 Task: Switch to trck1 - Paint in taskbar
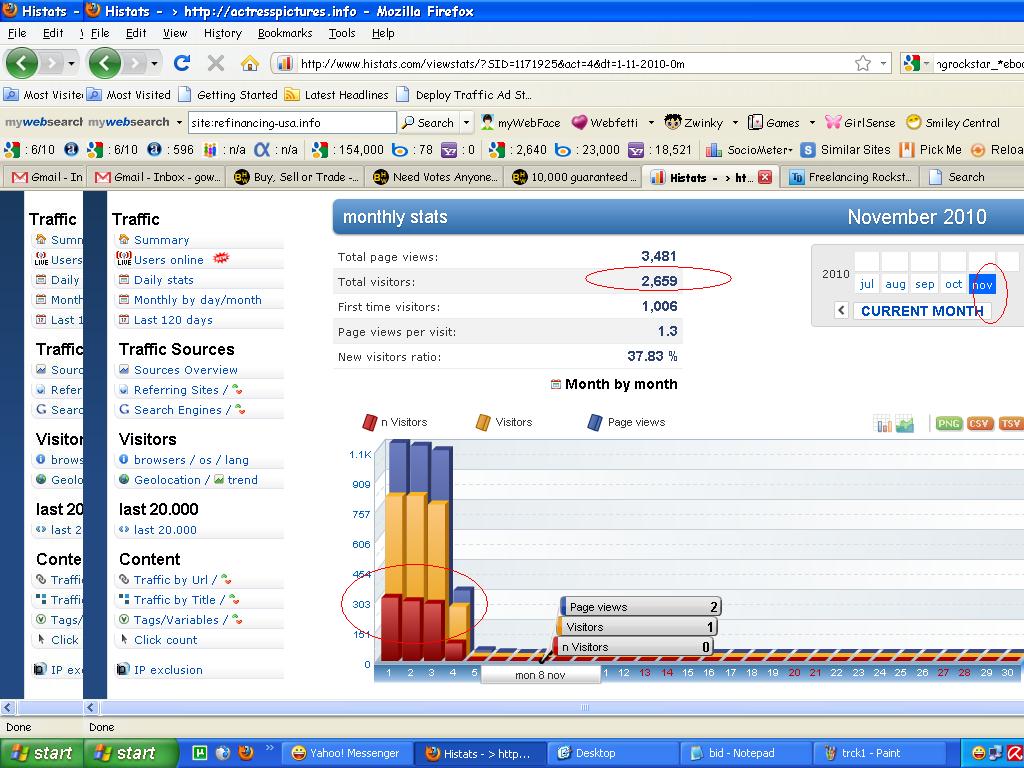coord(878,753)
